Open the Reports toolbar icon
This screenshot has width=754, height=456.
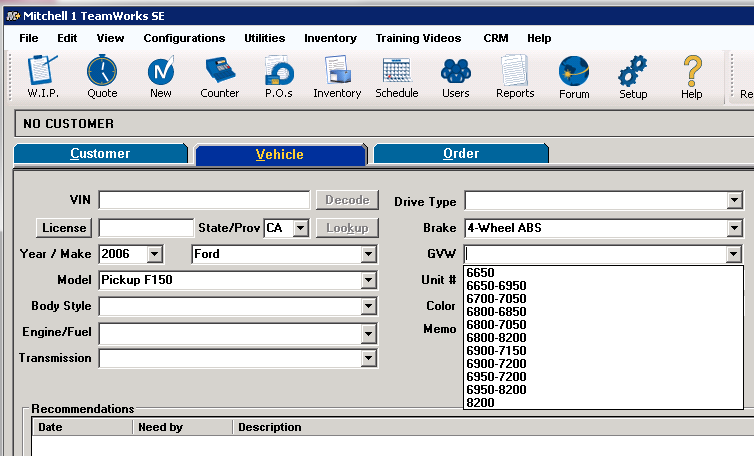(515, 76)
